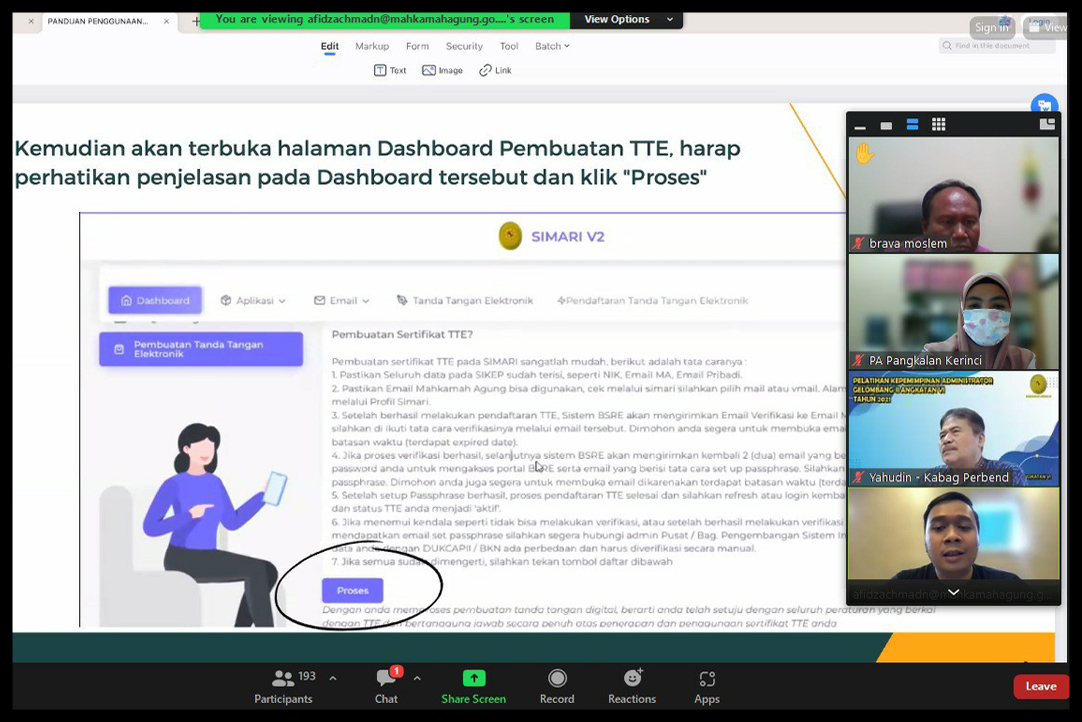Image resolution: width=1082 pixels, height=722 pixels.
Task: Switch to gallery view with the grid icon
Action: click(x=938, y=124)
